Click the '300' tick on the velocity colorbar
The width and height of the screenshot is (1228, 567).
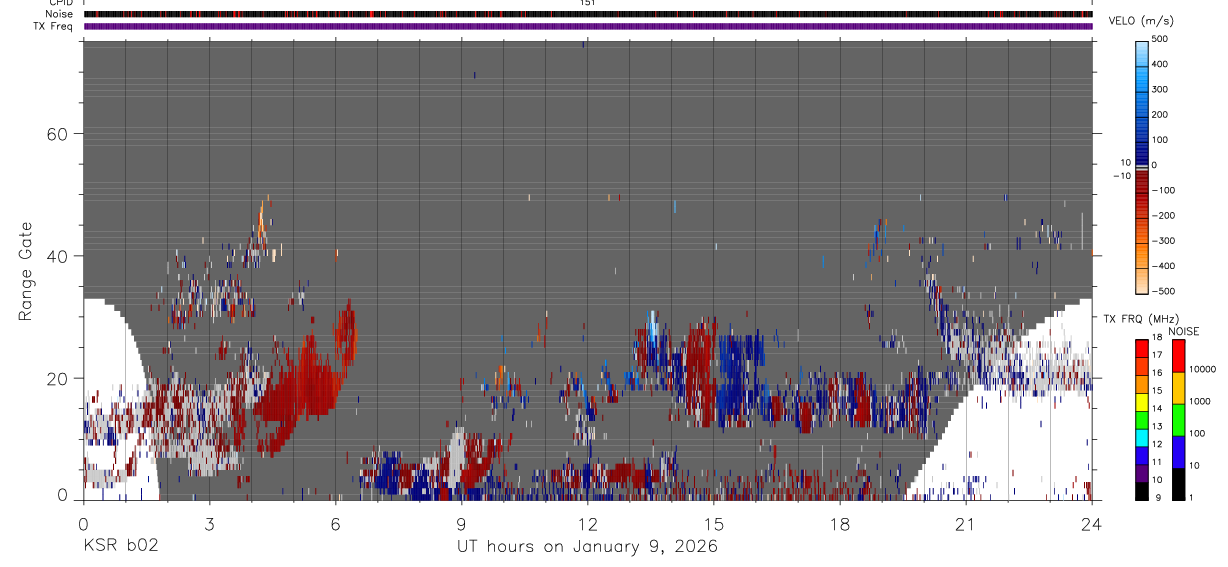point(1160,89)
